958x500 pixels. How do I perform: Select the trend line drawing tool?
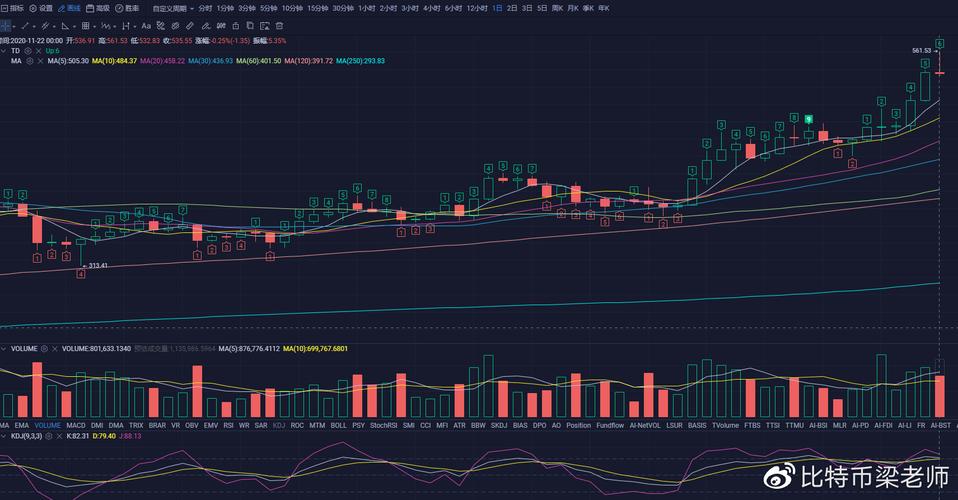(24, 26)
